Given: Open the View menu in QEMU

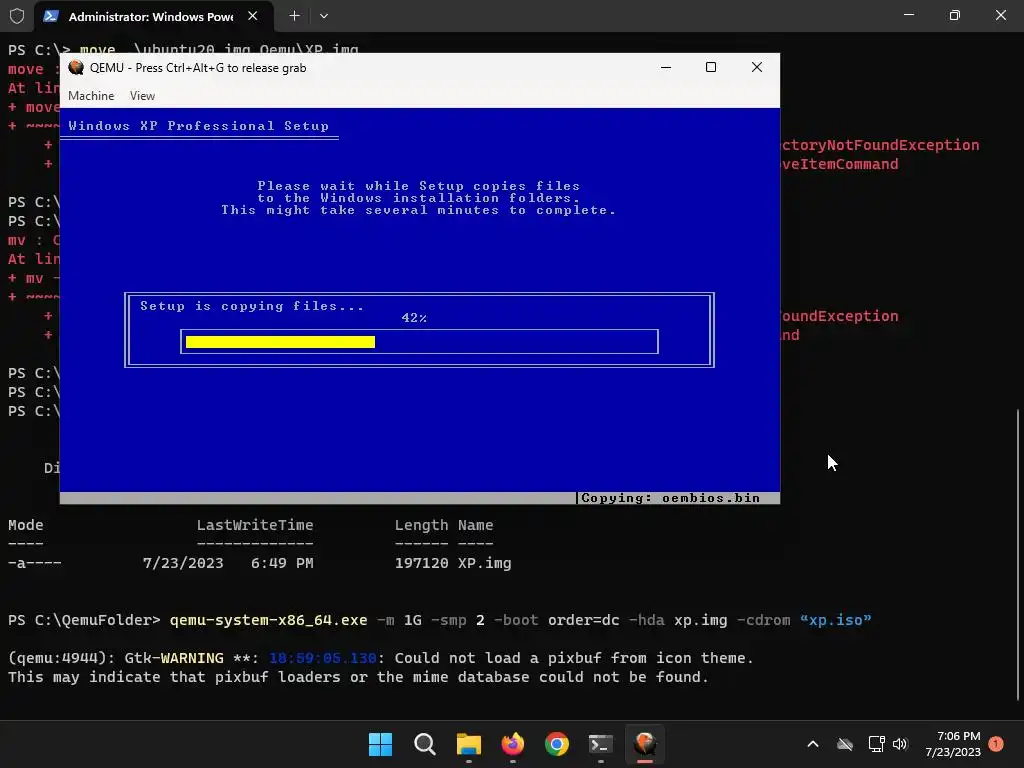Looking at the screenshot, I should pyautogui.click(x=142, y=95).
